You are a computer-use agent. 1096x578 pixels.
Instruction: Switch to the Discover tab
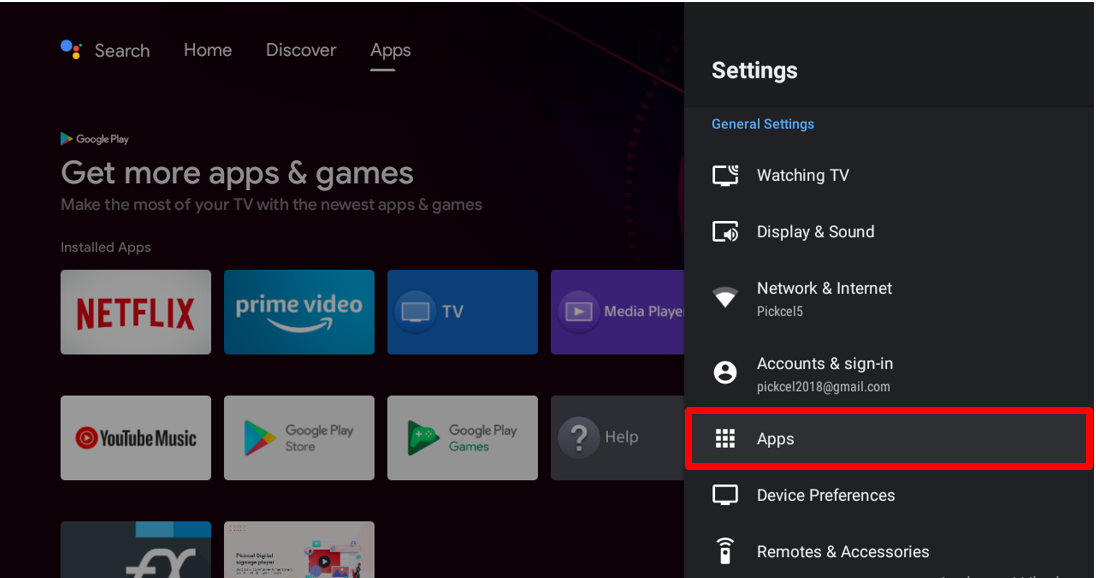tap(300, 50)
